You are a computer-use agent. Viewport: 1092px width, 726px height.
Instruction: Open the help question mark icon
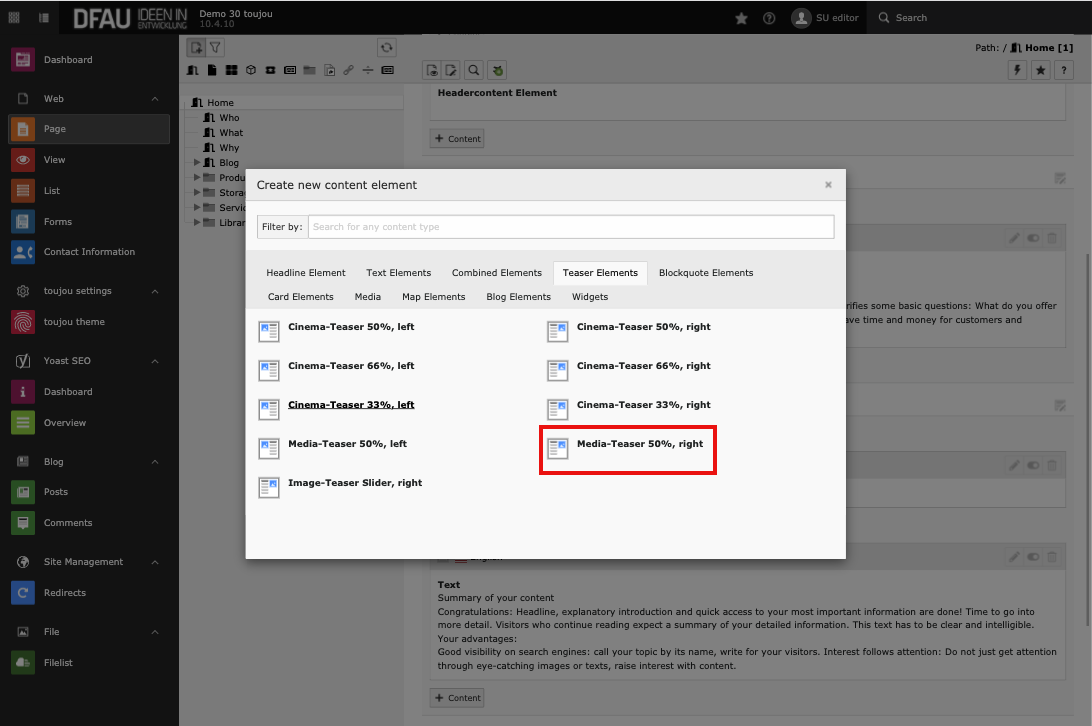coord(769,18)
